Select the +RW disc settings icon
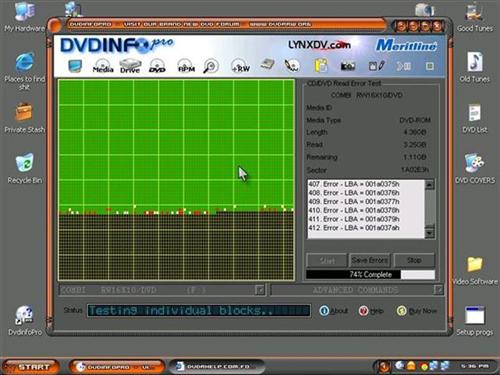This screenshot has width=500, height=375. tap(240, 66)
